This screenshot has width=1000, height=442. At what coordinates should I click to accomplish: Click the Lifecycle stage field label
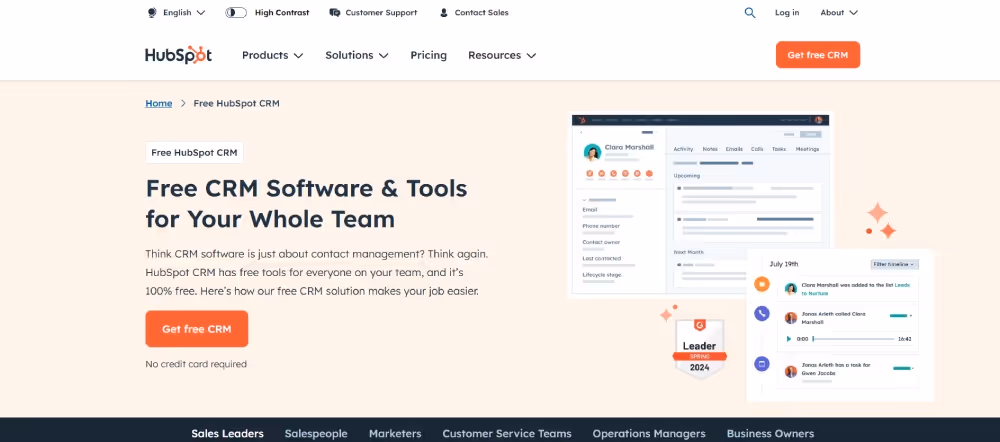(x=601, y=274)
